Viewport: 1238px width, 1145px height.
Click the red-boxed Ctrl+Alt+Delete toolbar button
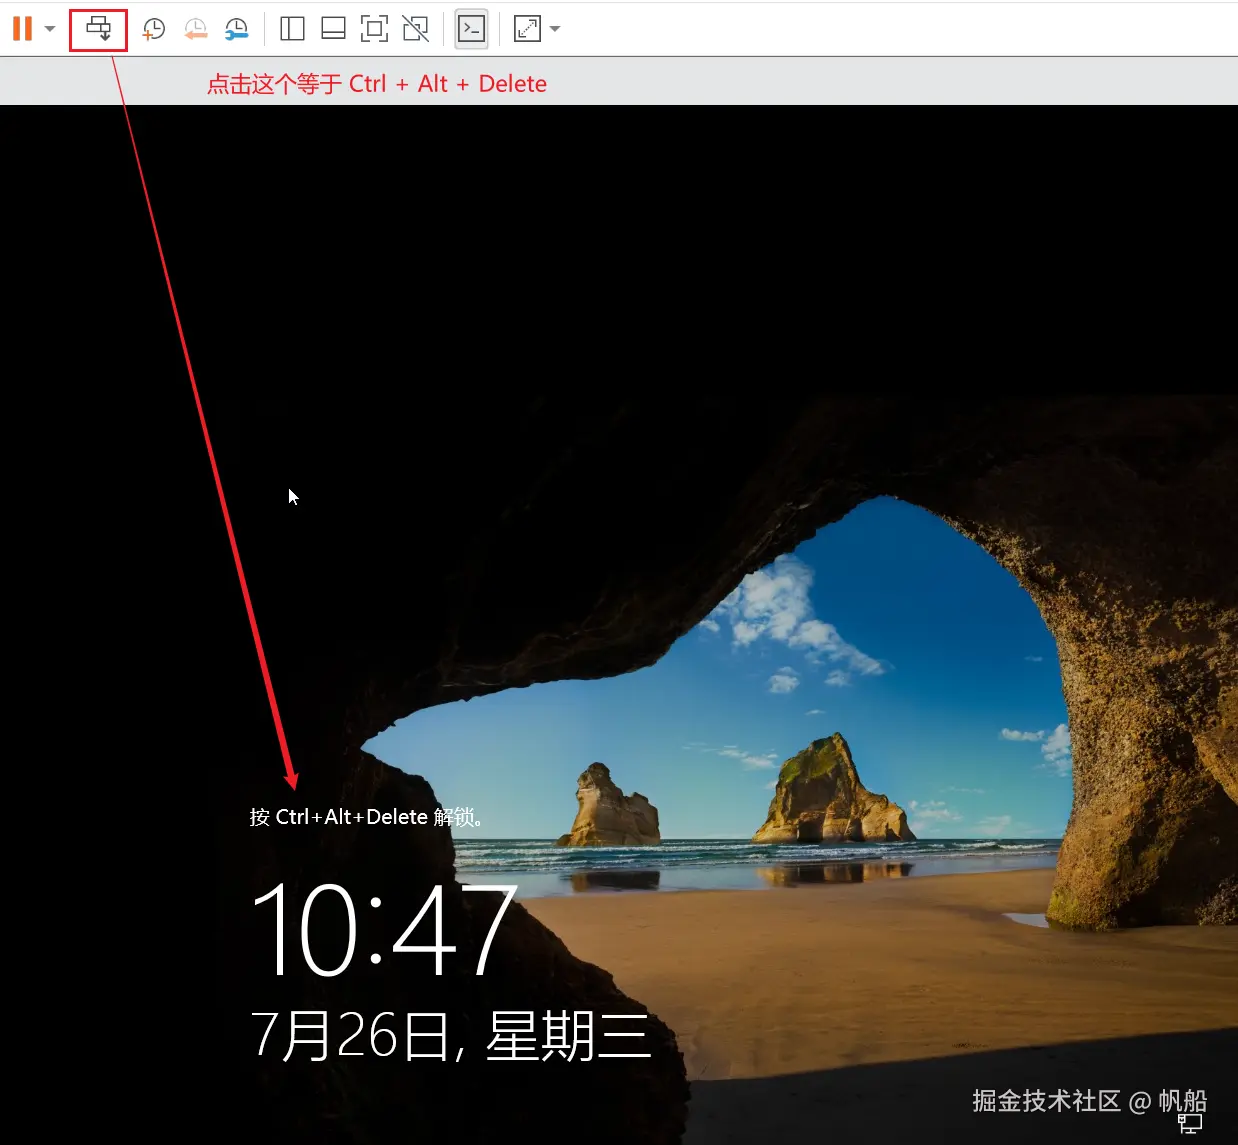coord(97,29)
